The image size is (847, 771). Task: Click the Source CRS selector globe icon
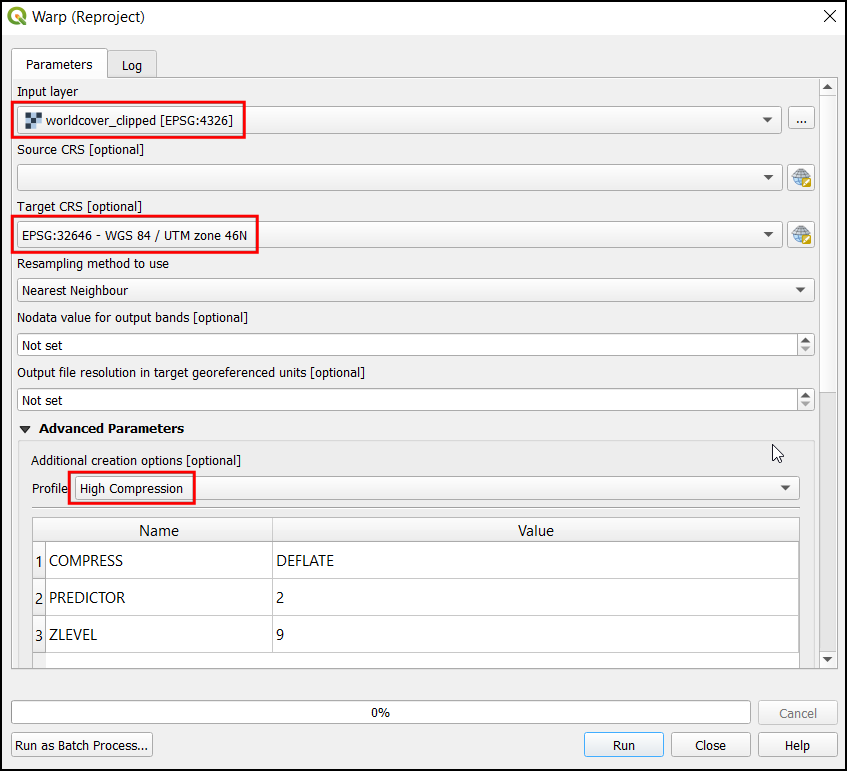tap(800, 178)
